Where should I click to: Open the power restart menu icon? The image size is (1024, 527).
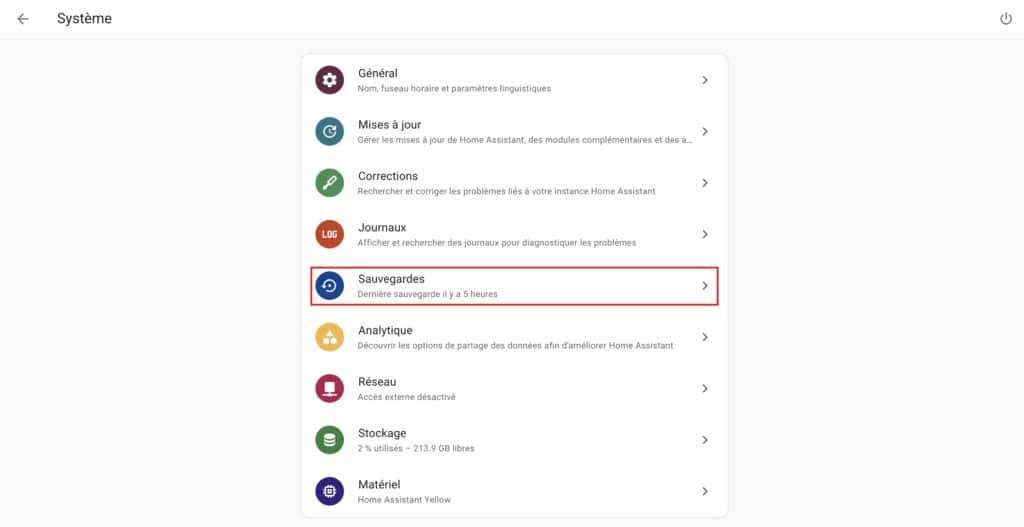click(x=1006, y=19)
